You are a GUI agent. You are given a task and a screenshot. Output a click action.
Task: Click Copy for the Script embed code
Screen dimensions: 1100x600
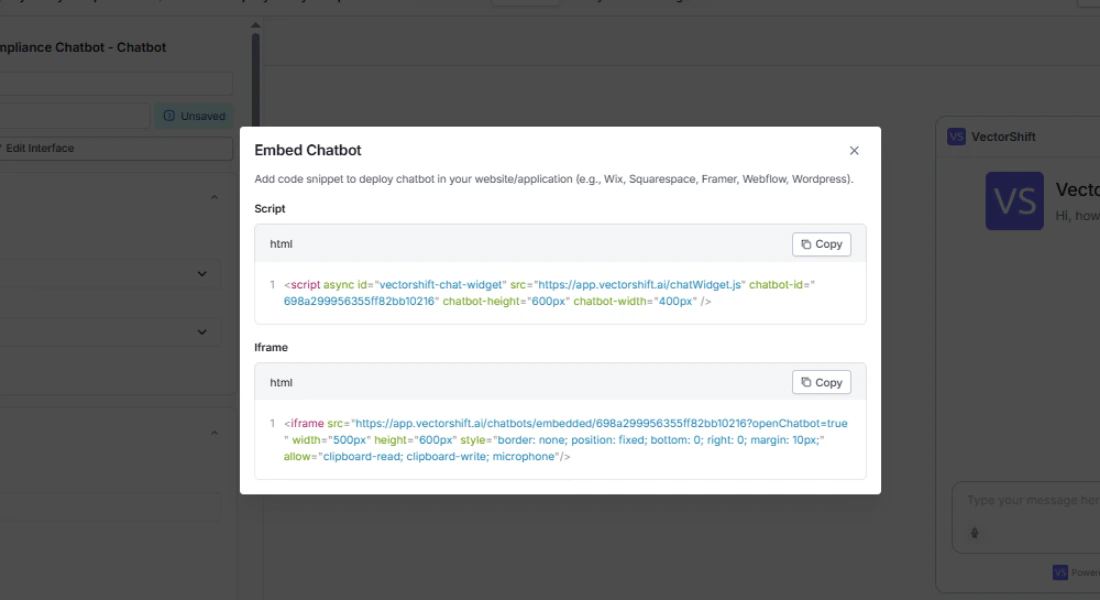821,243
